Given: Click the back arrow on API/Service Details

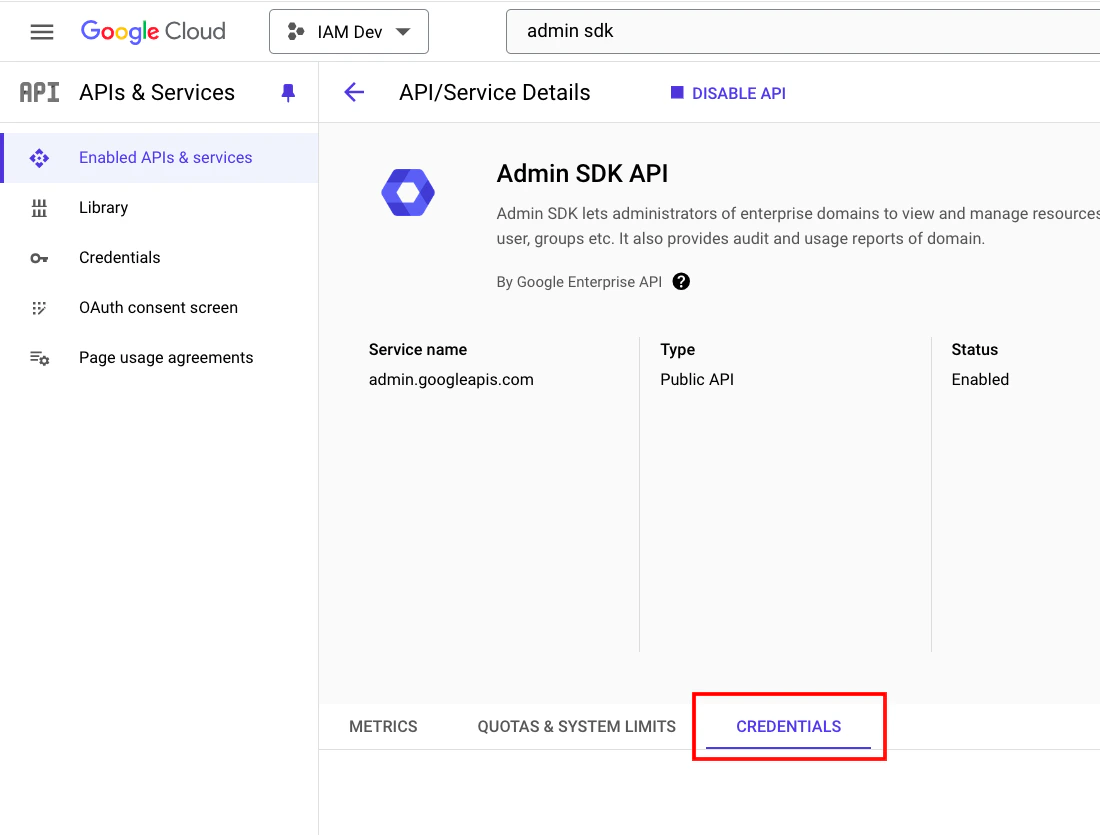Looking at the screenshot, I should pyautogui.click(x=354, y=92).
